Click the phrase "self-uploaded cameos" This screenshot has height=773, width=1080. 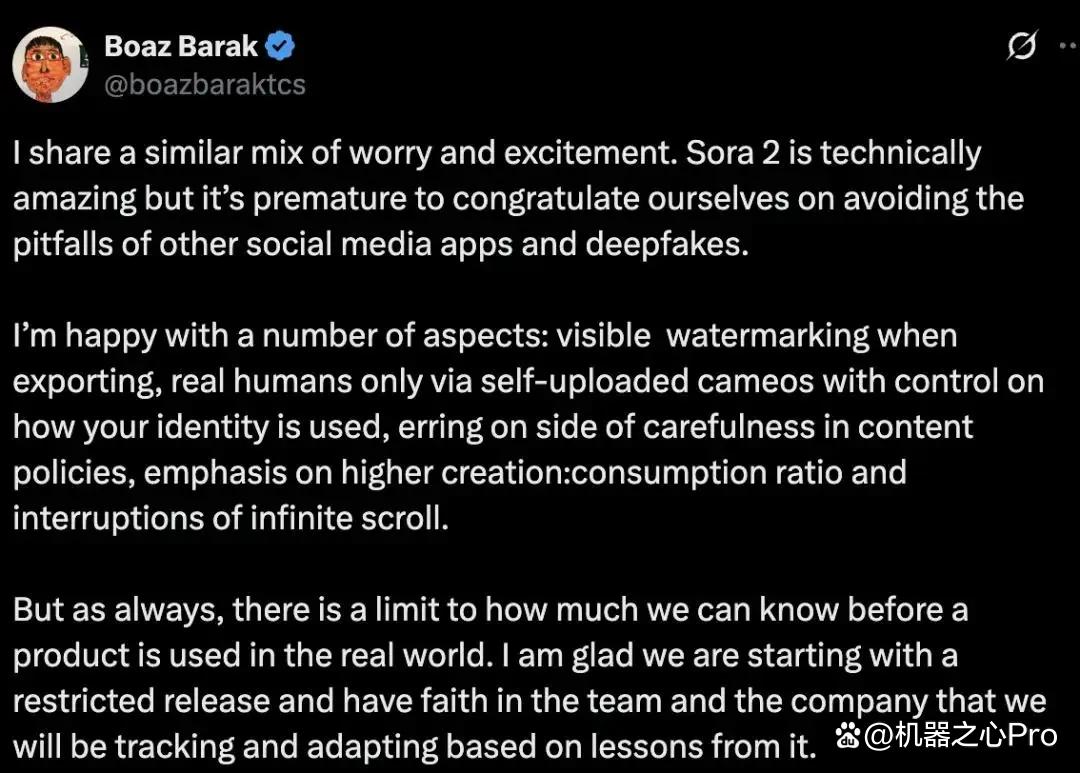click(x=647, y=381)
